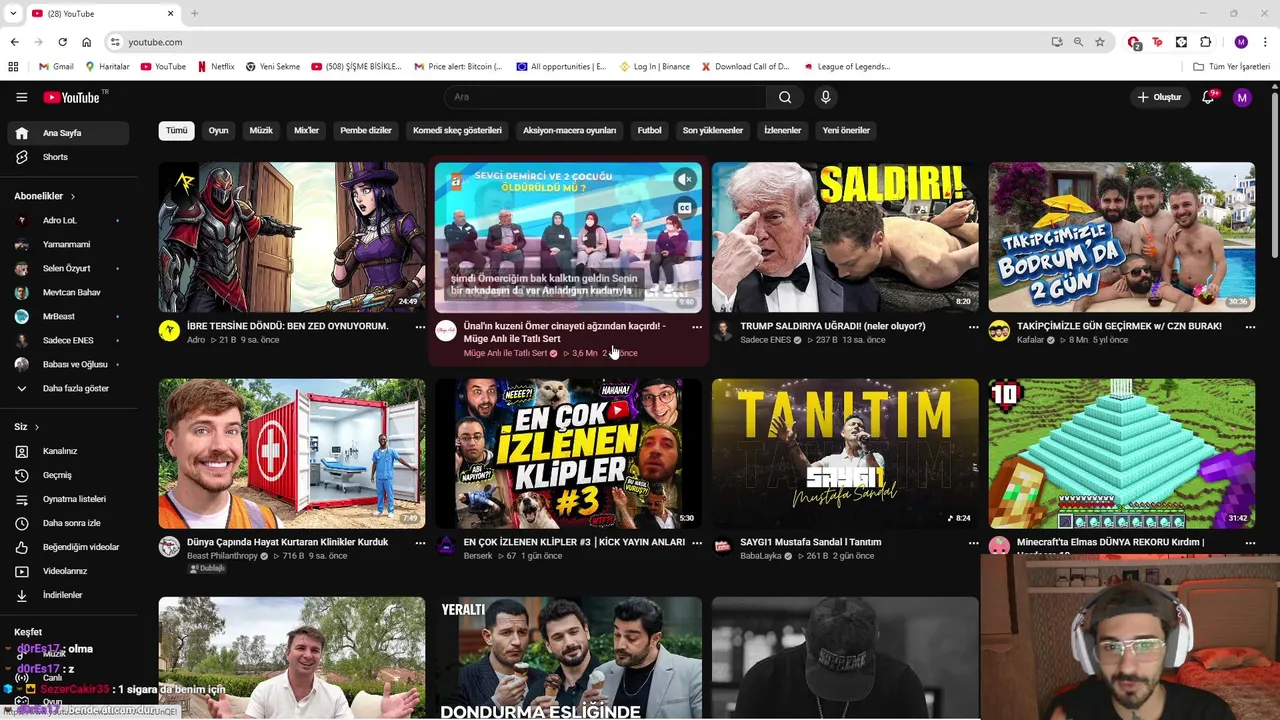Bookmark this page with the star icon

pyautogui.click(x=1100, y=42)
